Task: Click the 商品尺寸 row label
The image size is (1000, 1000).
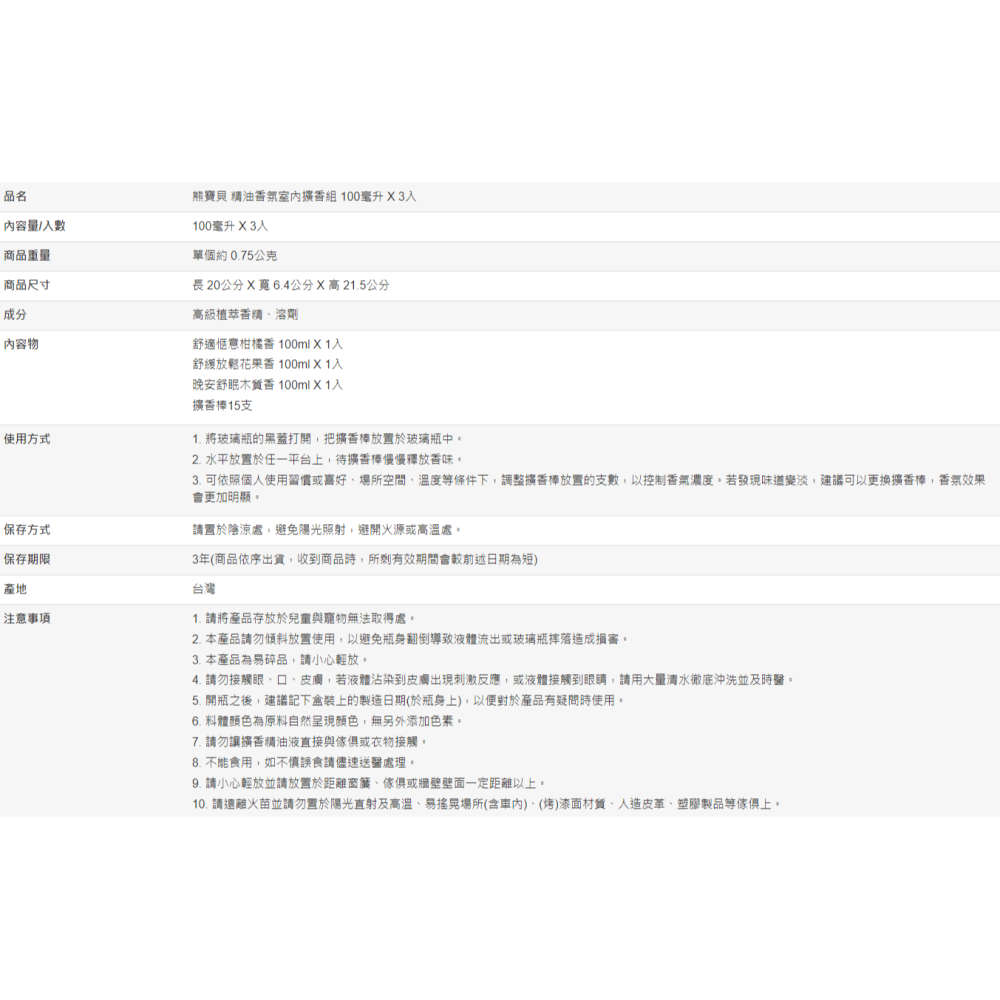Action: [x=28, y=285]
